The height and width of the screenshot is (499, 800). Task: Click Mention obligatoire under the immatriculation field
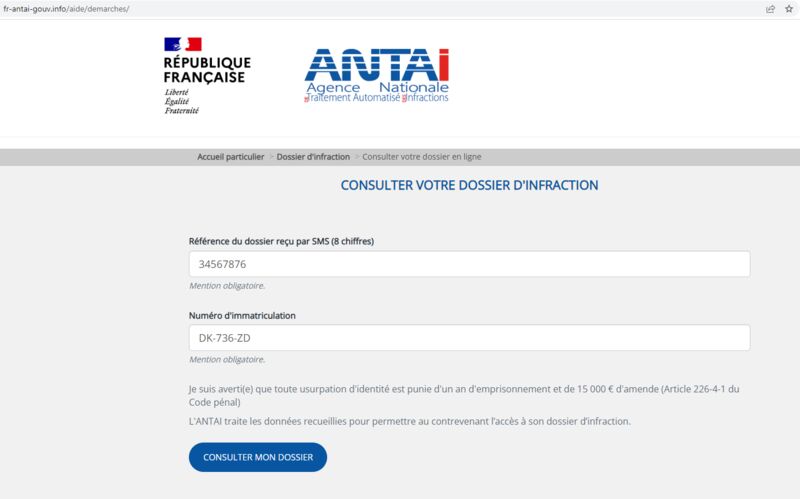click(x=227, y=359)
